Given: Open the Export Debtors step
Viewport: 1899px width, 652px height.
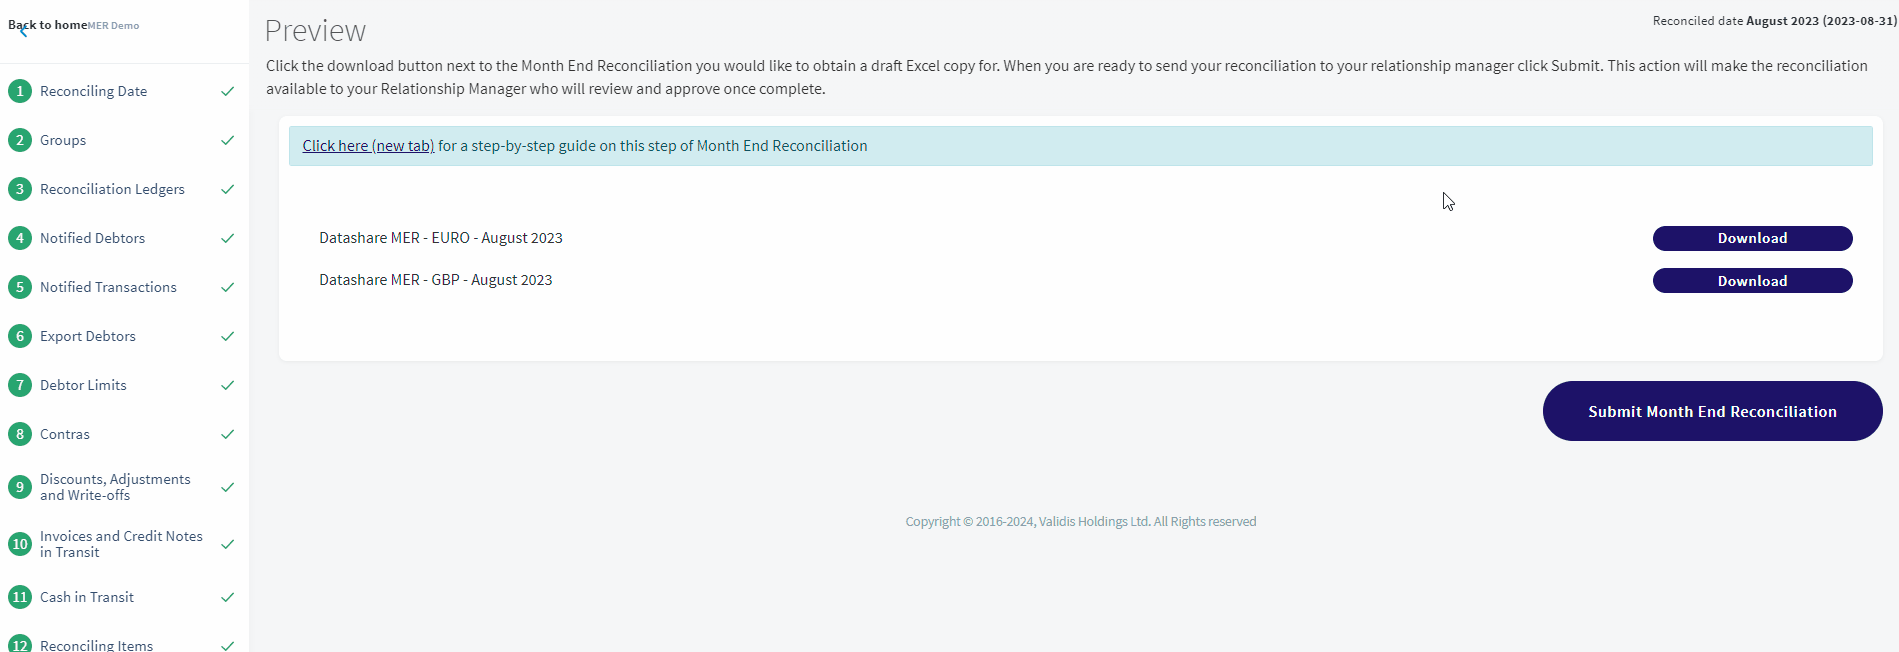Looking at the screenshot, I should (88, 336).
